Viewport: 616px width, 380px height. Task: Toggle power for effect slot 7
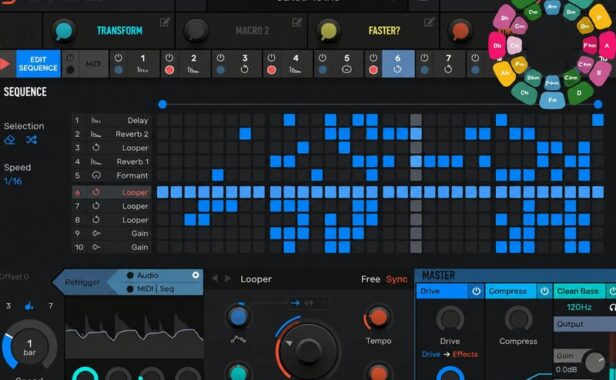[424, 58]
